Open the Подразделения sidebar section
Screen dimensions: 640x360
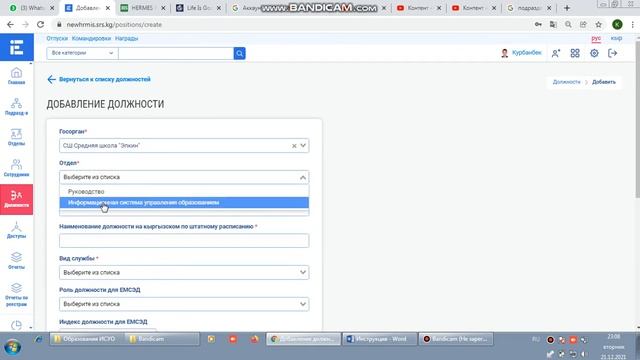click(16, 107)
